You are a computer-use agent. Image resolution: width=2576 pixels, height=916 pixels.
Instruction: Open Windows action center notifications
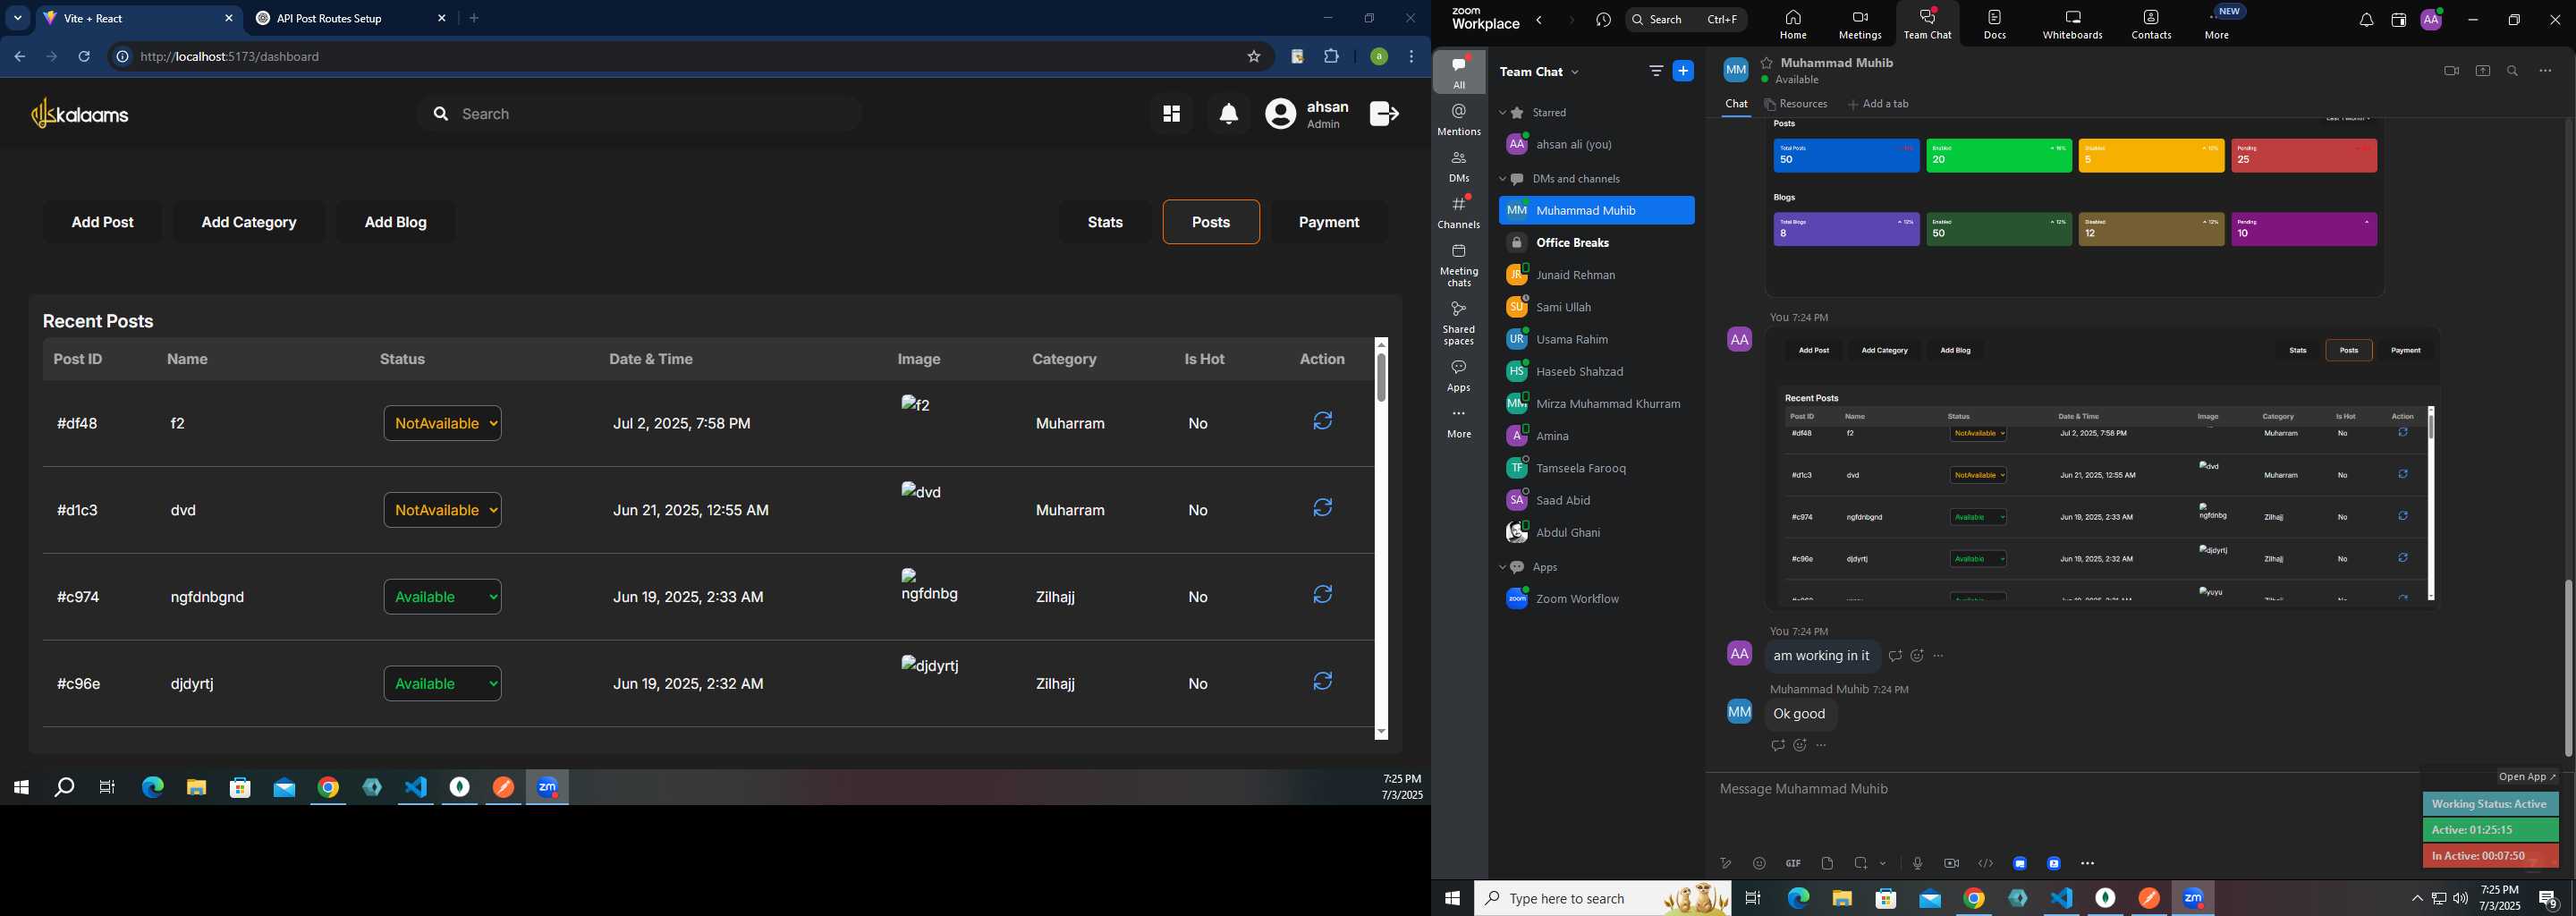pos(2549,898)
